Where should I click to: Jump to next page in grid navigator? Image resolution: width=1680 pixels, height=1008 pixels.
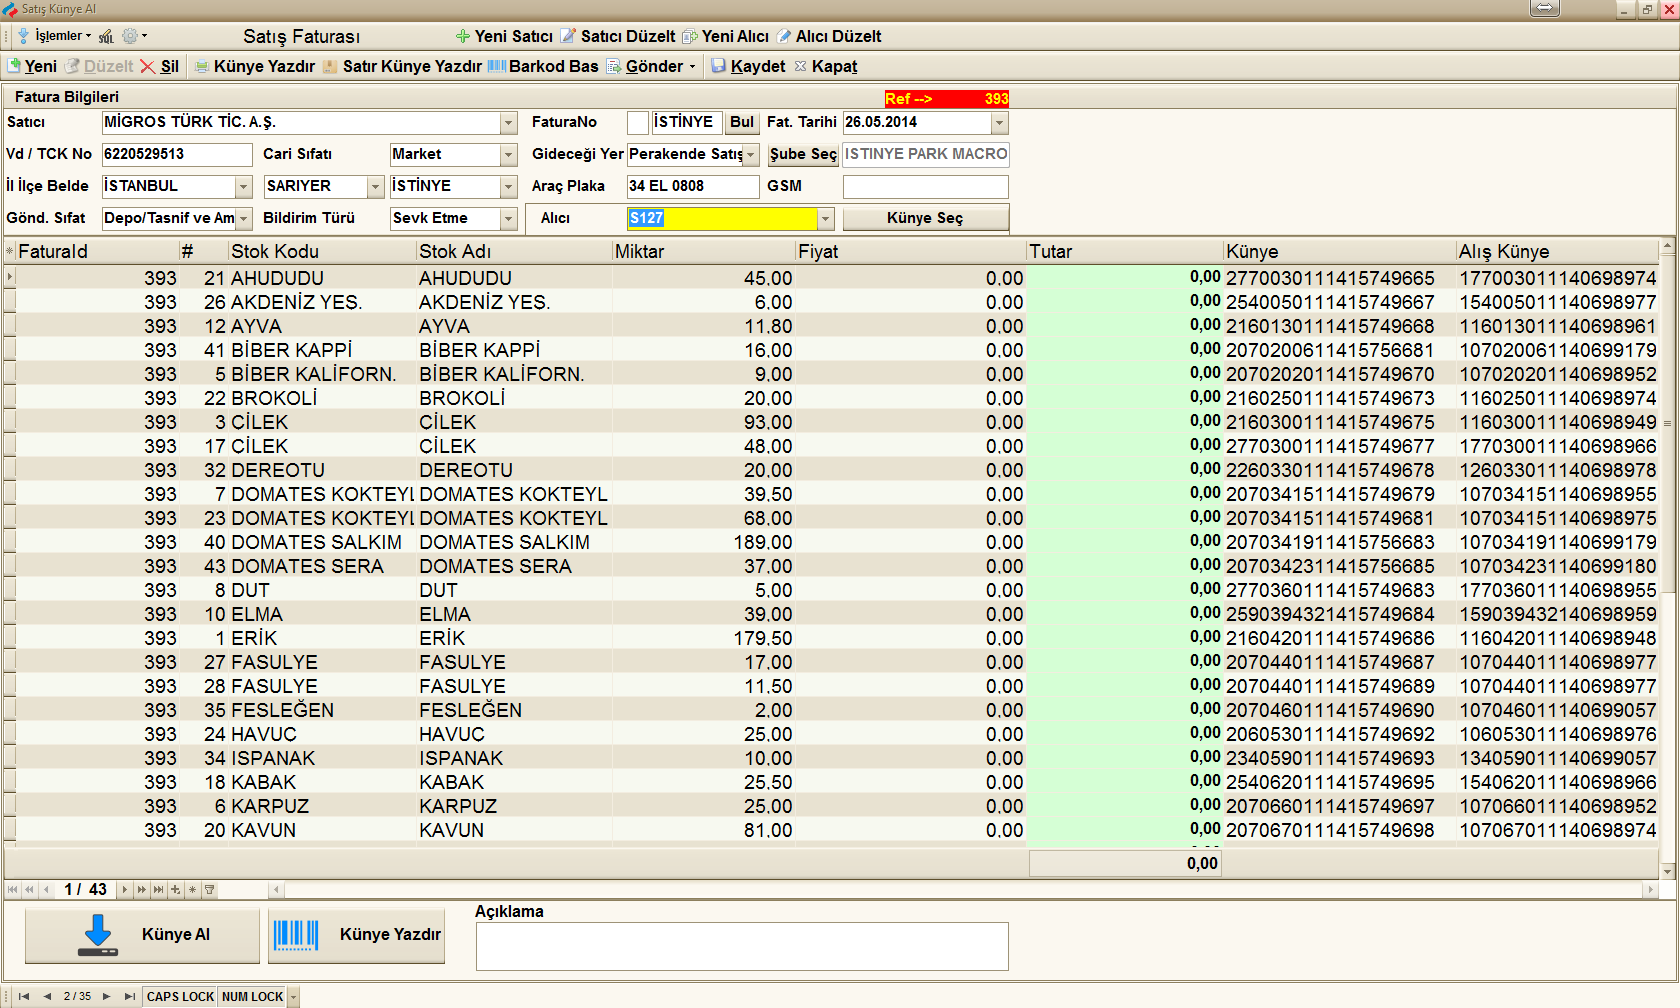141,889
